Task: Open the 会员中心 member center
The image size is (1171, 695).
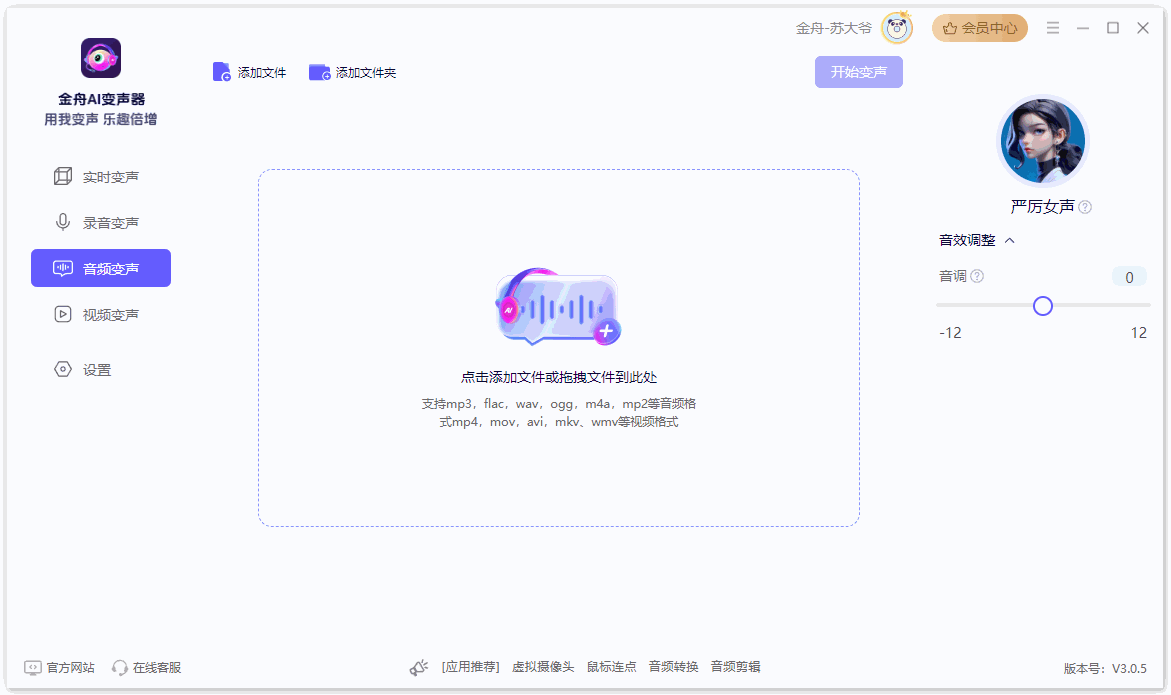Action: [x=980, y=29]
